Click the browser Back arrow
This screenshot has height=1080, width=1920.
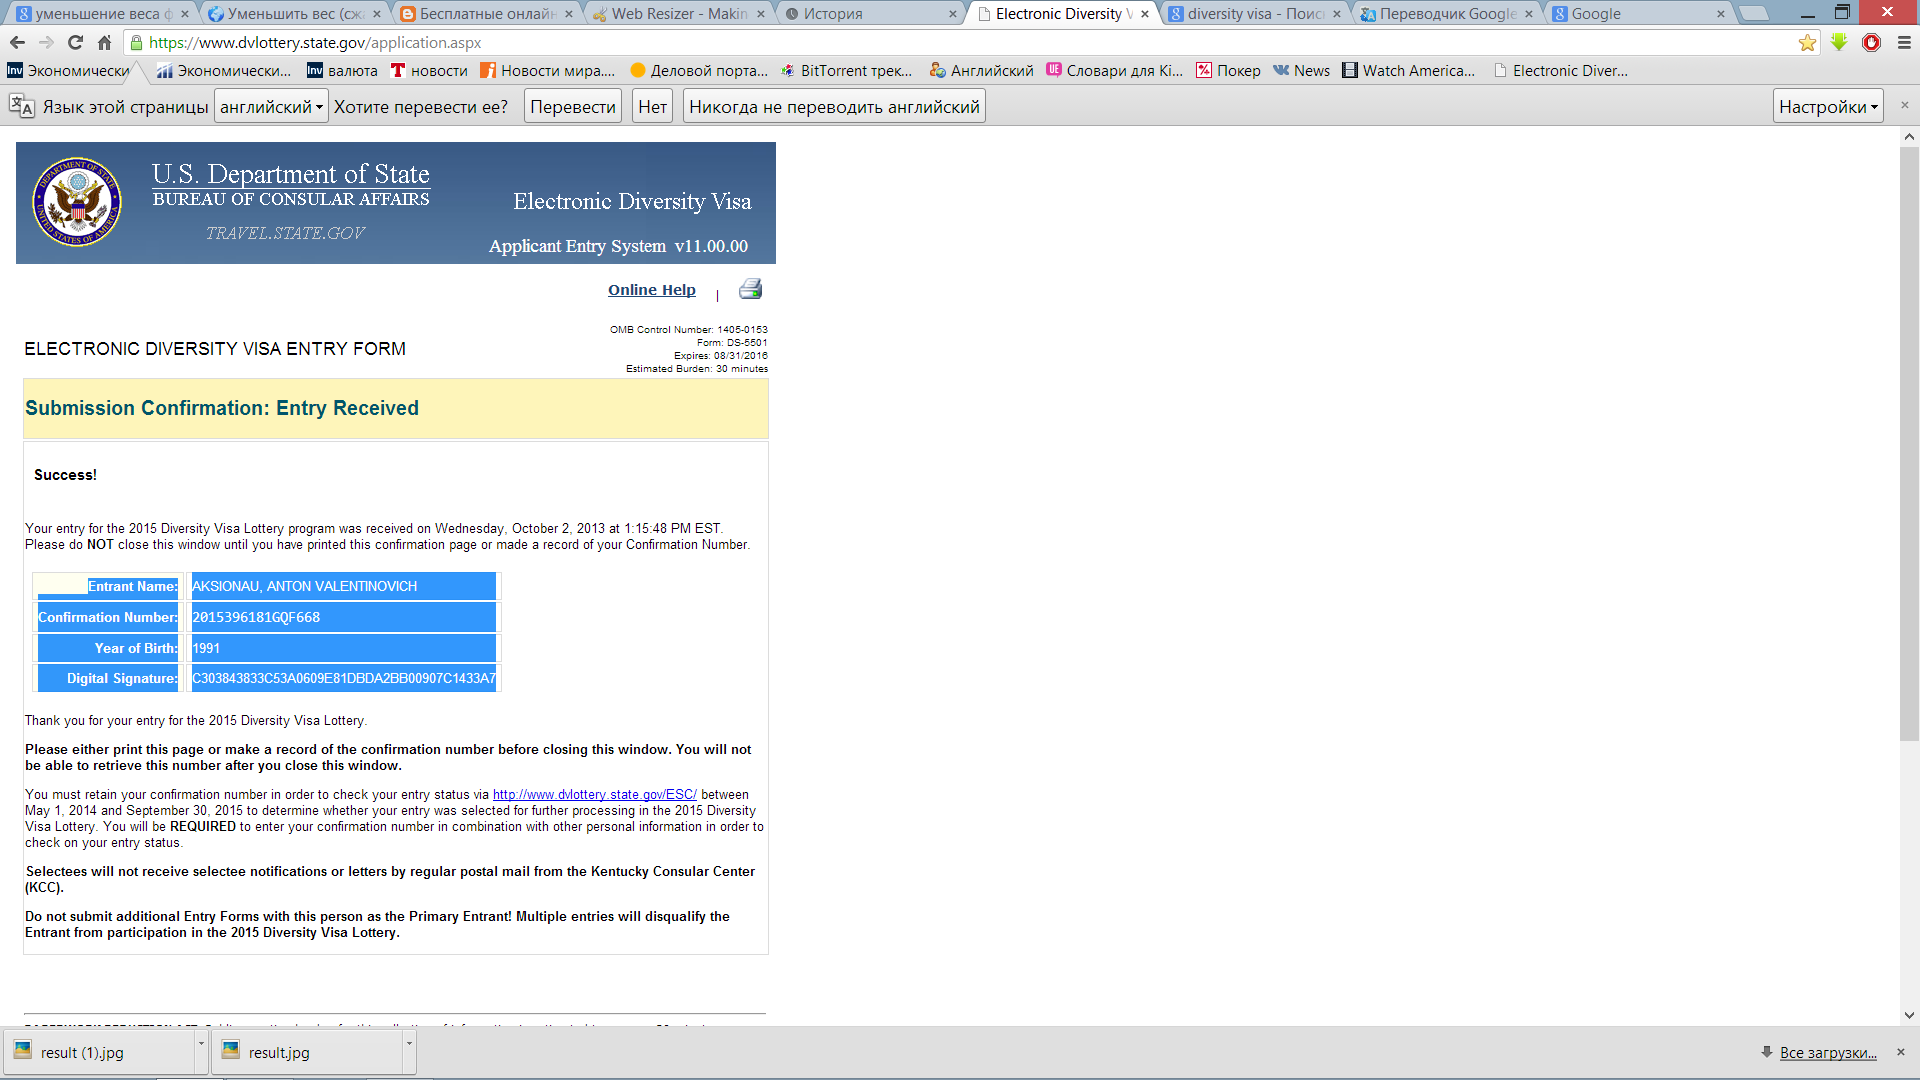coord(17,43)
